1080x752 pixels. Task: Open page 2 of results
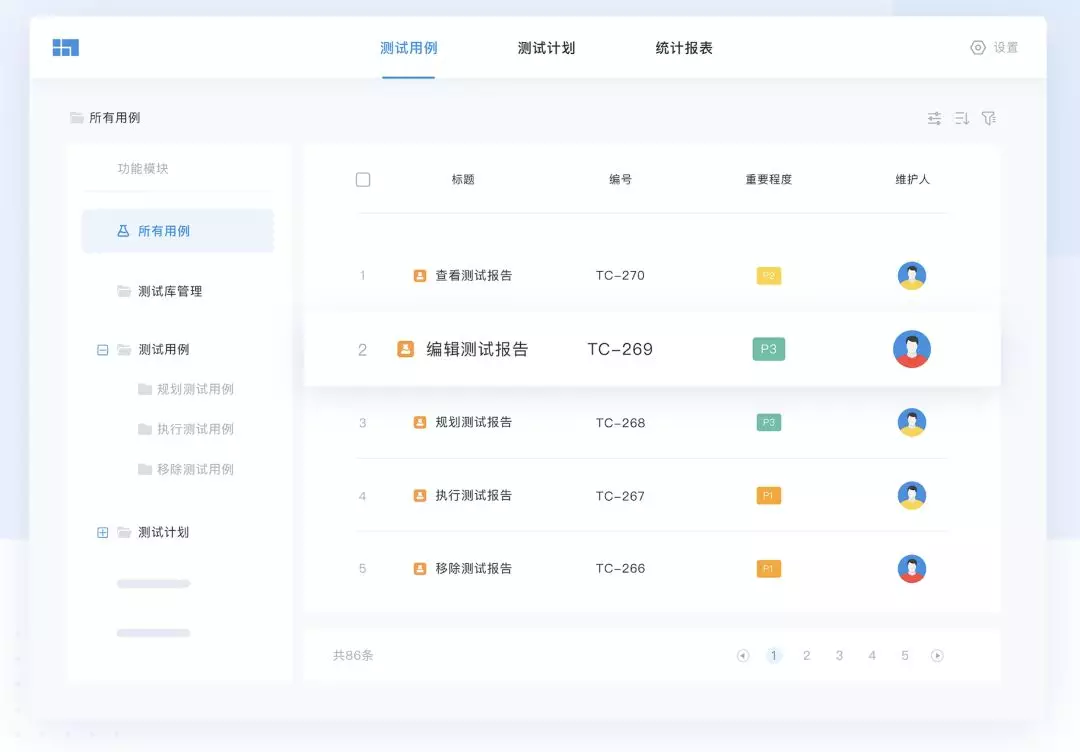click(807, 656)
